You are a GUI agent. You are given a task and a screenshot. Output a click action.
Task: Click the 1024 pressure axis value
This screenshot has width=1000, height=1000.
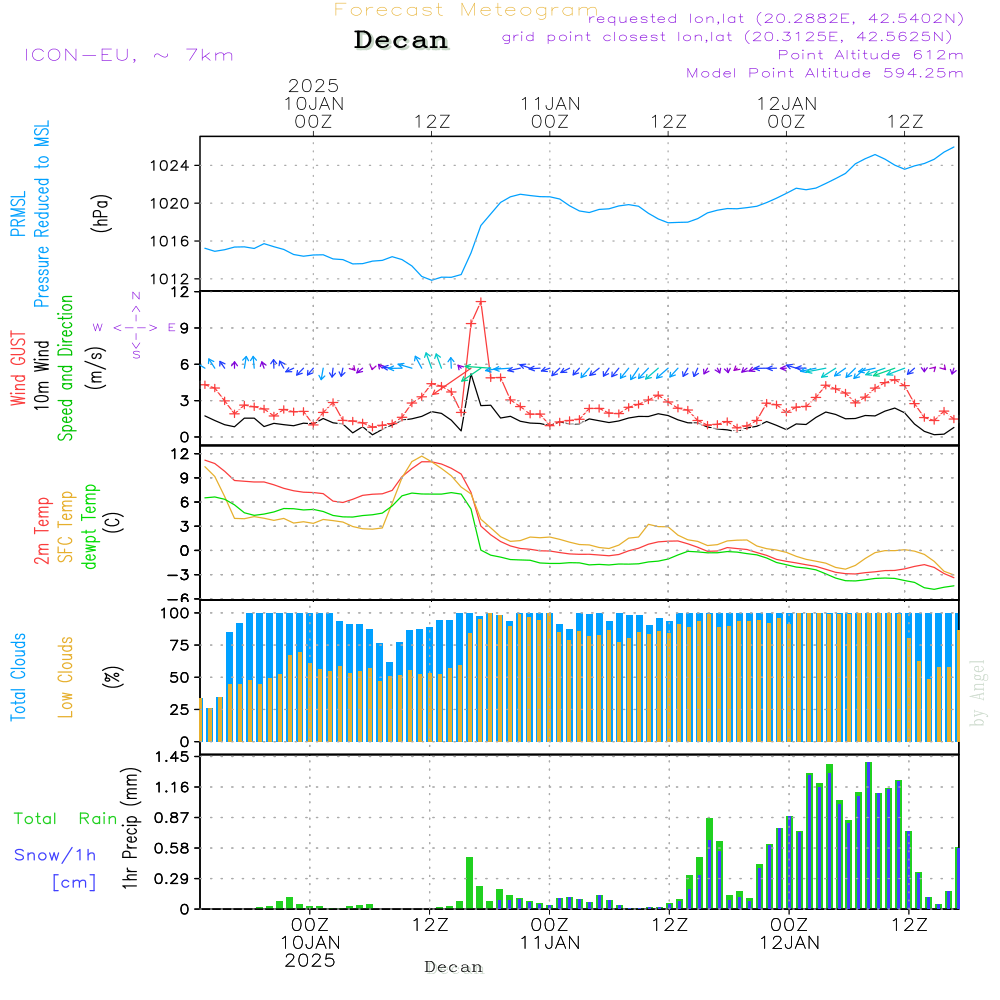169,166
